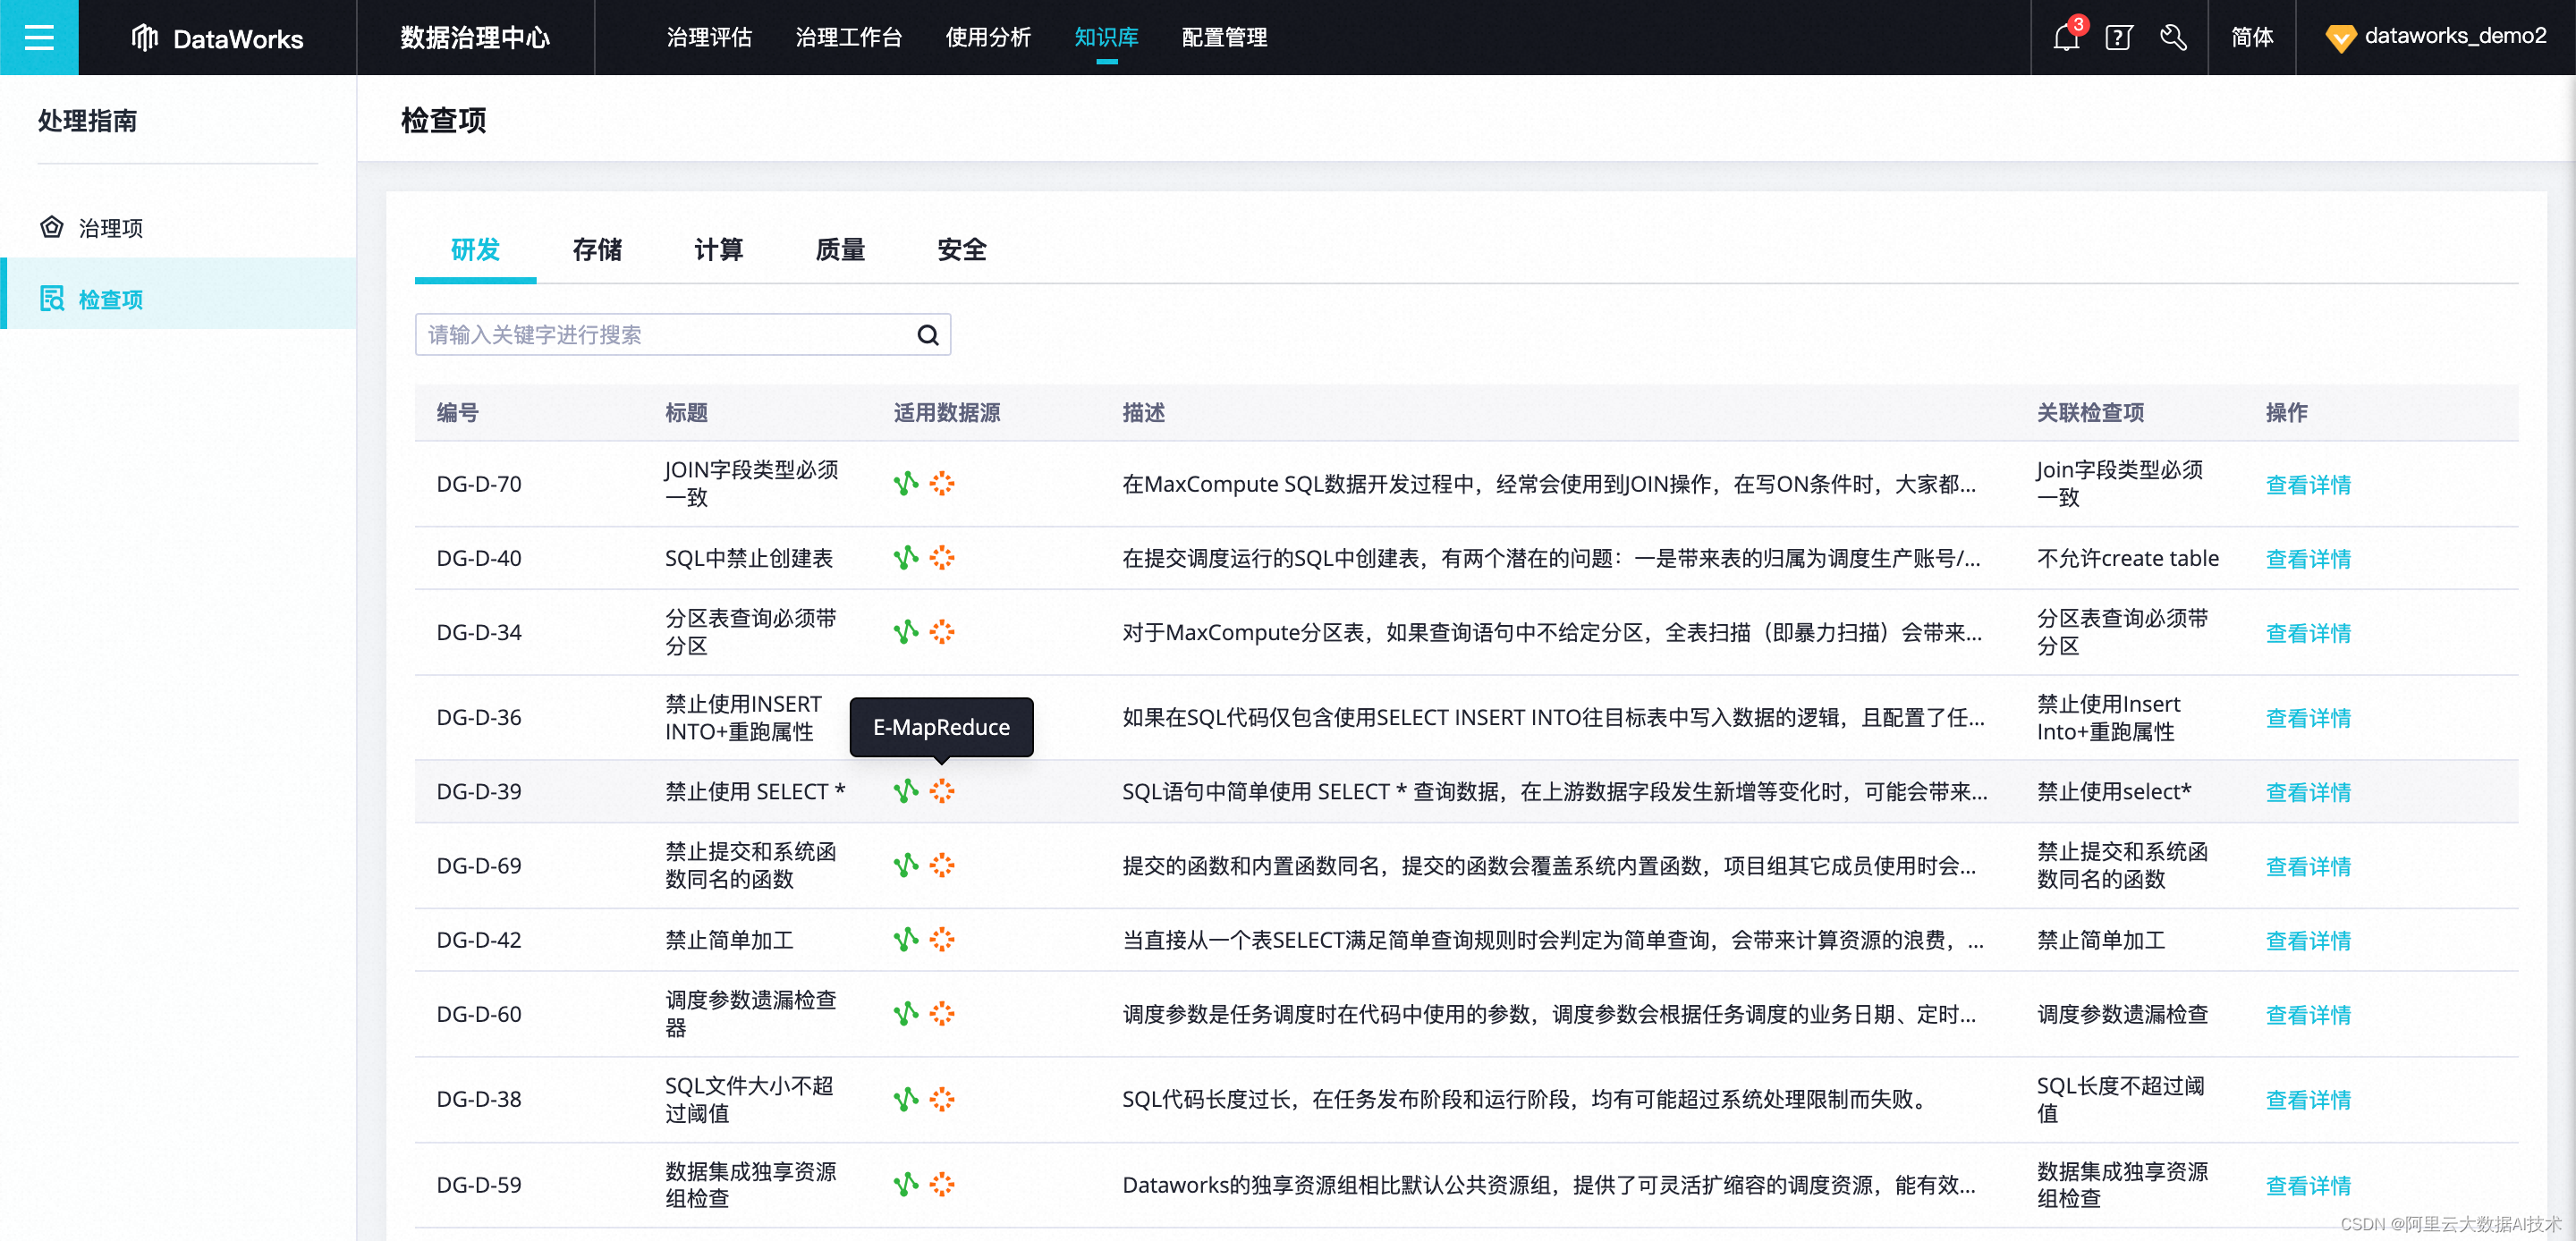Viewport: 2576px width, 1241px height.
Task: Click E-MapReduce icon in row DG-D-60
Action: [x=942, y=1014]
